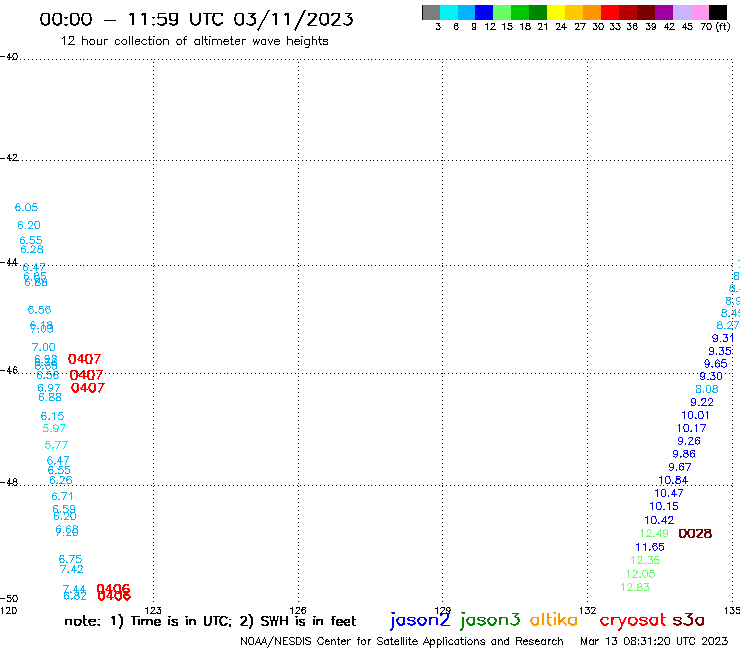Click the wave height value 6.15

click(x=52, y=416)
